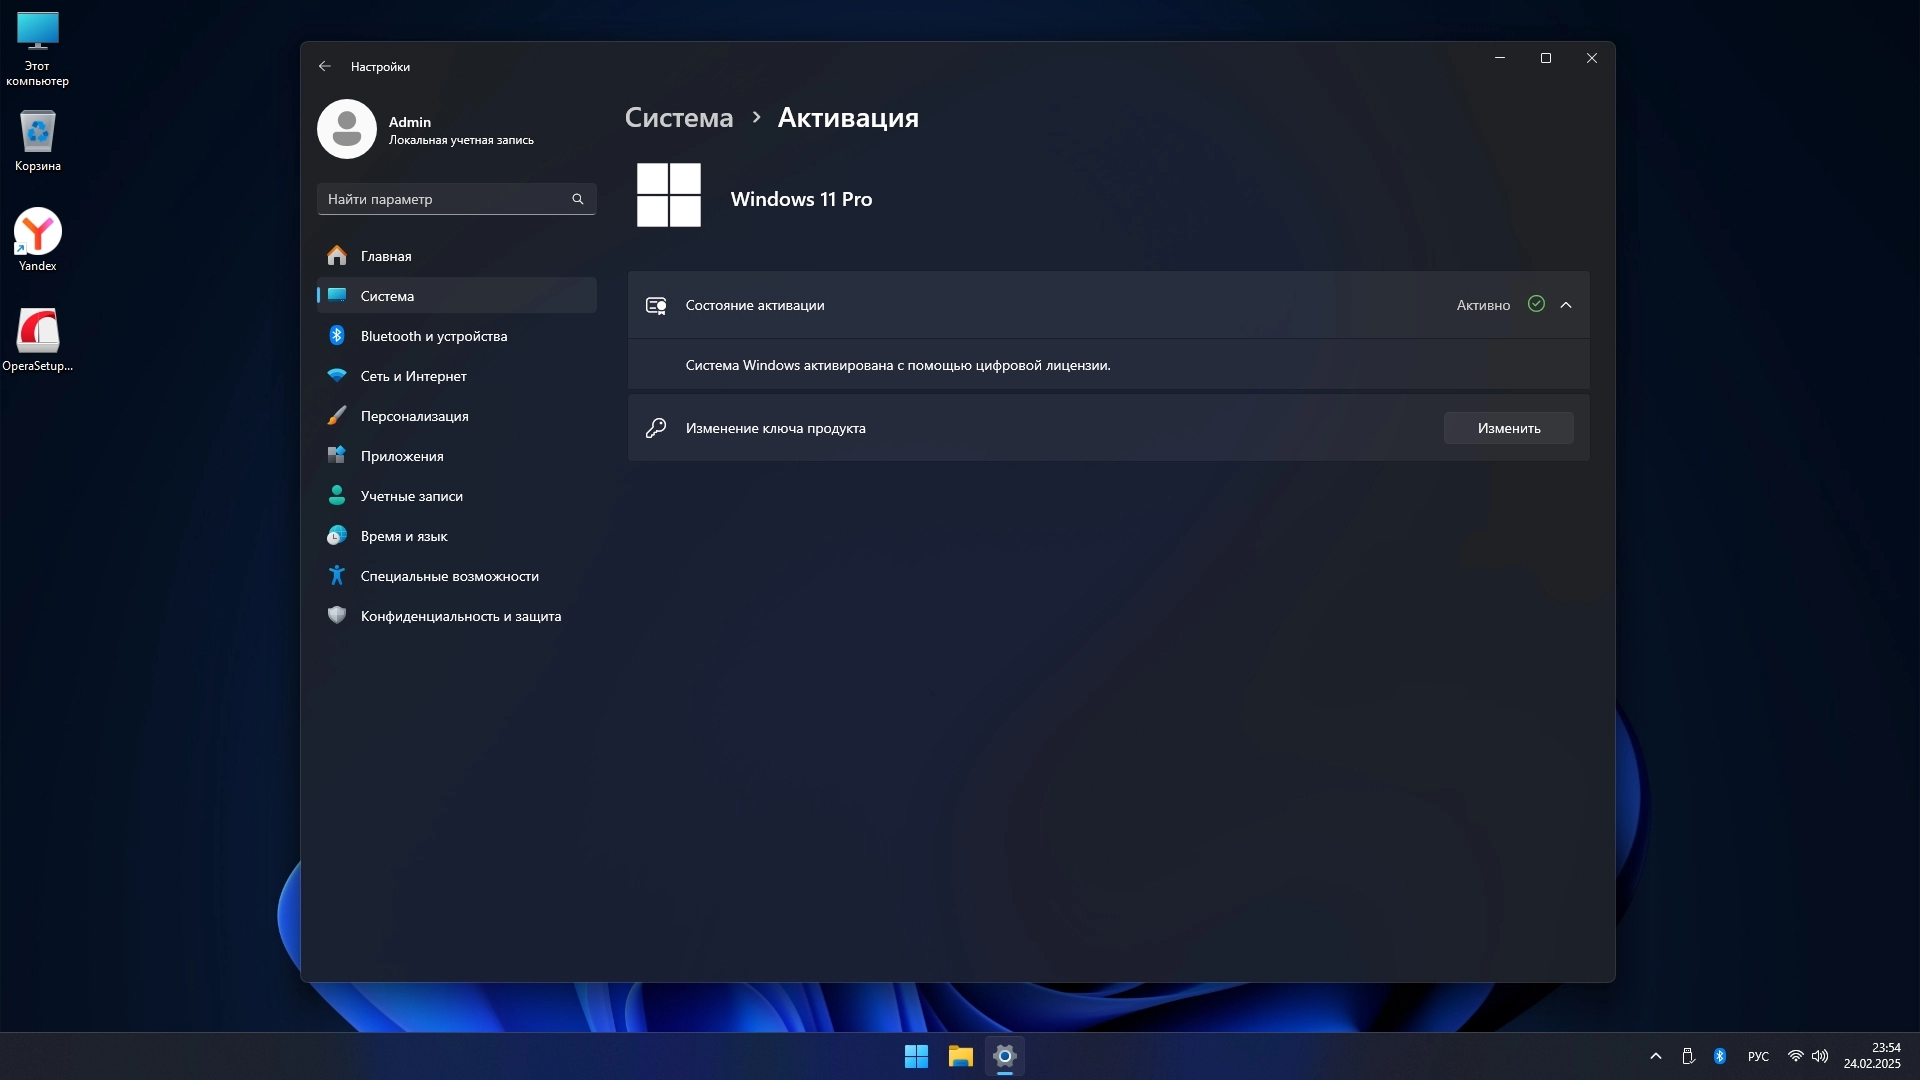The image size is (1920, 1080).
Task: Show hidden system tray icons
Action: click(1656, 1056)
